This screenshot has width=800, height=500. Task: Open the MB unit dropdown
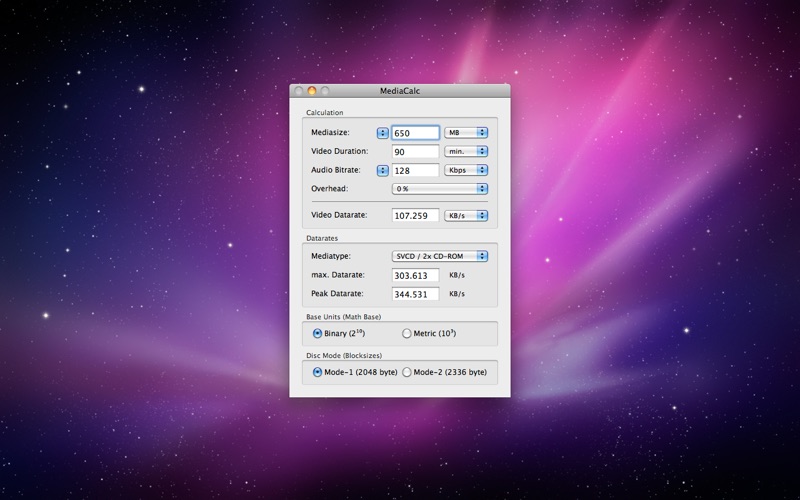pyautogui.click(x=466, y=133)
